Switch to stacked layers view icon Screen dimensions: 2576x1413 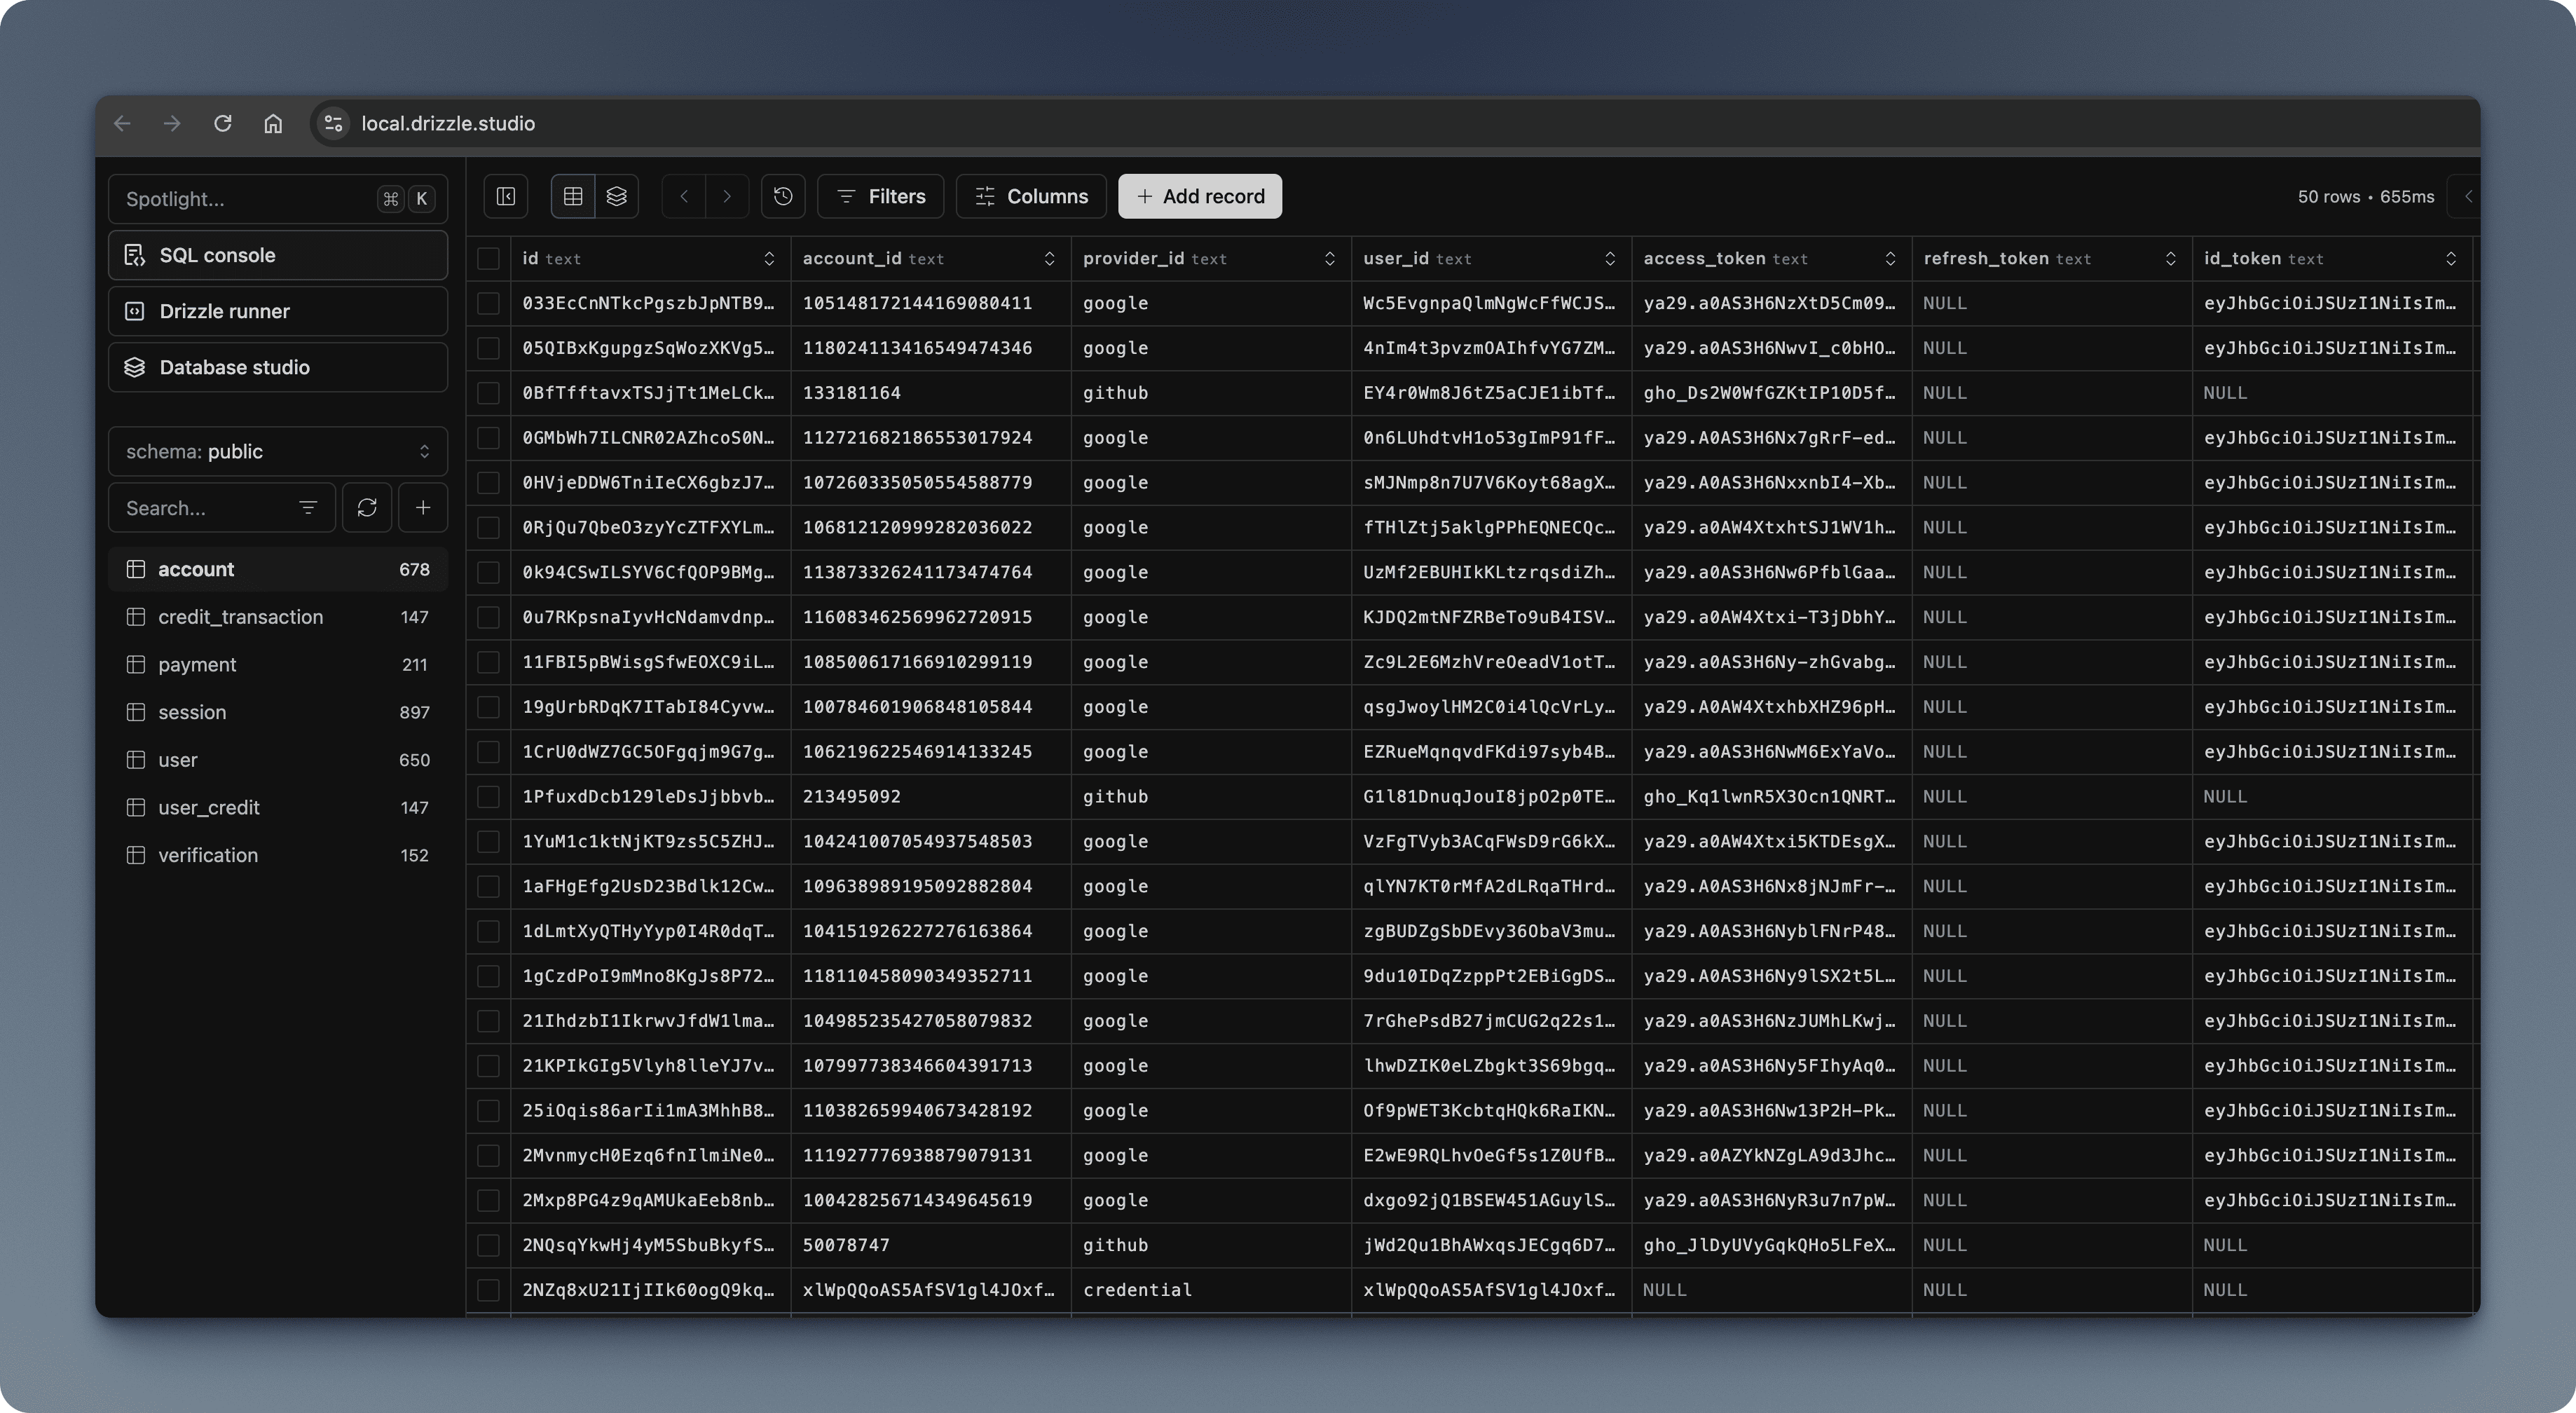[617, 196]
